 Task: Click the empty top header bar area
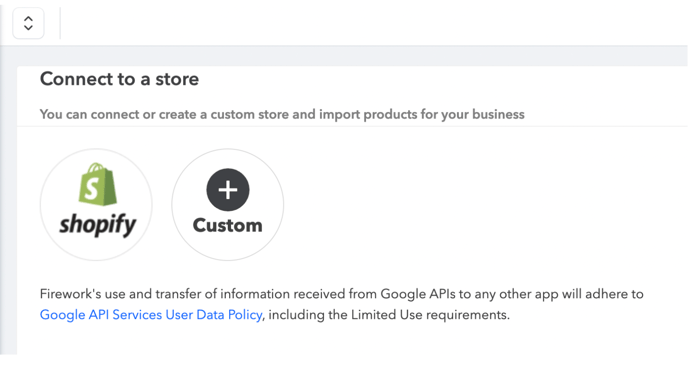click(x=373, y=23)
